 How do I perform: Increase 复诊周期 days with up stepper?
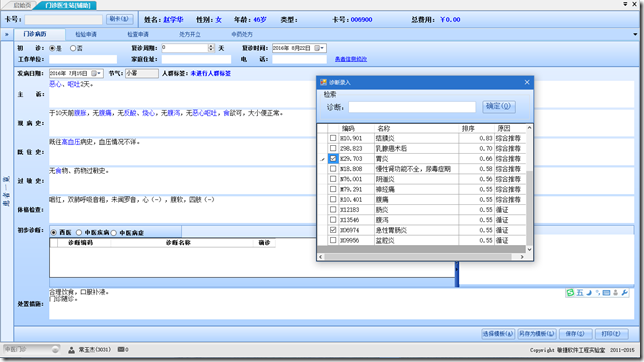211,46
